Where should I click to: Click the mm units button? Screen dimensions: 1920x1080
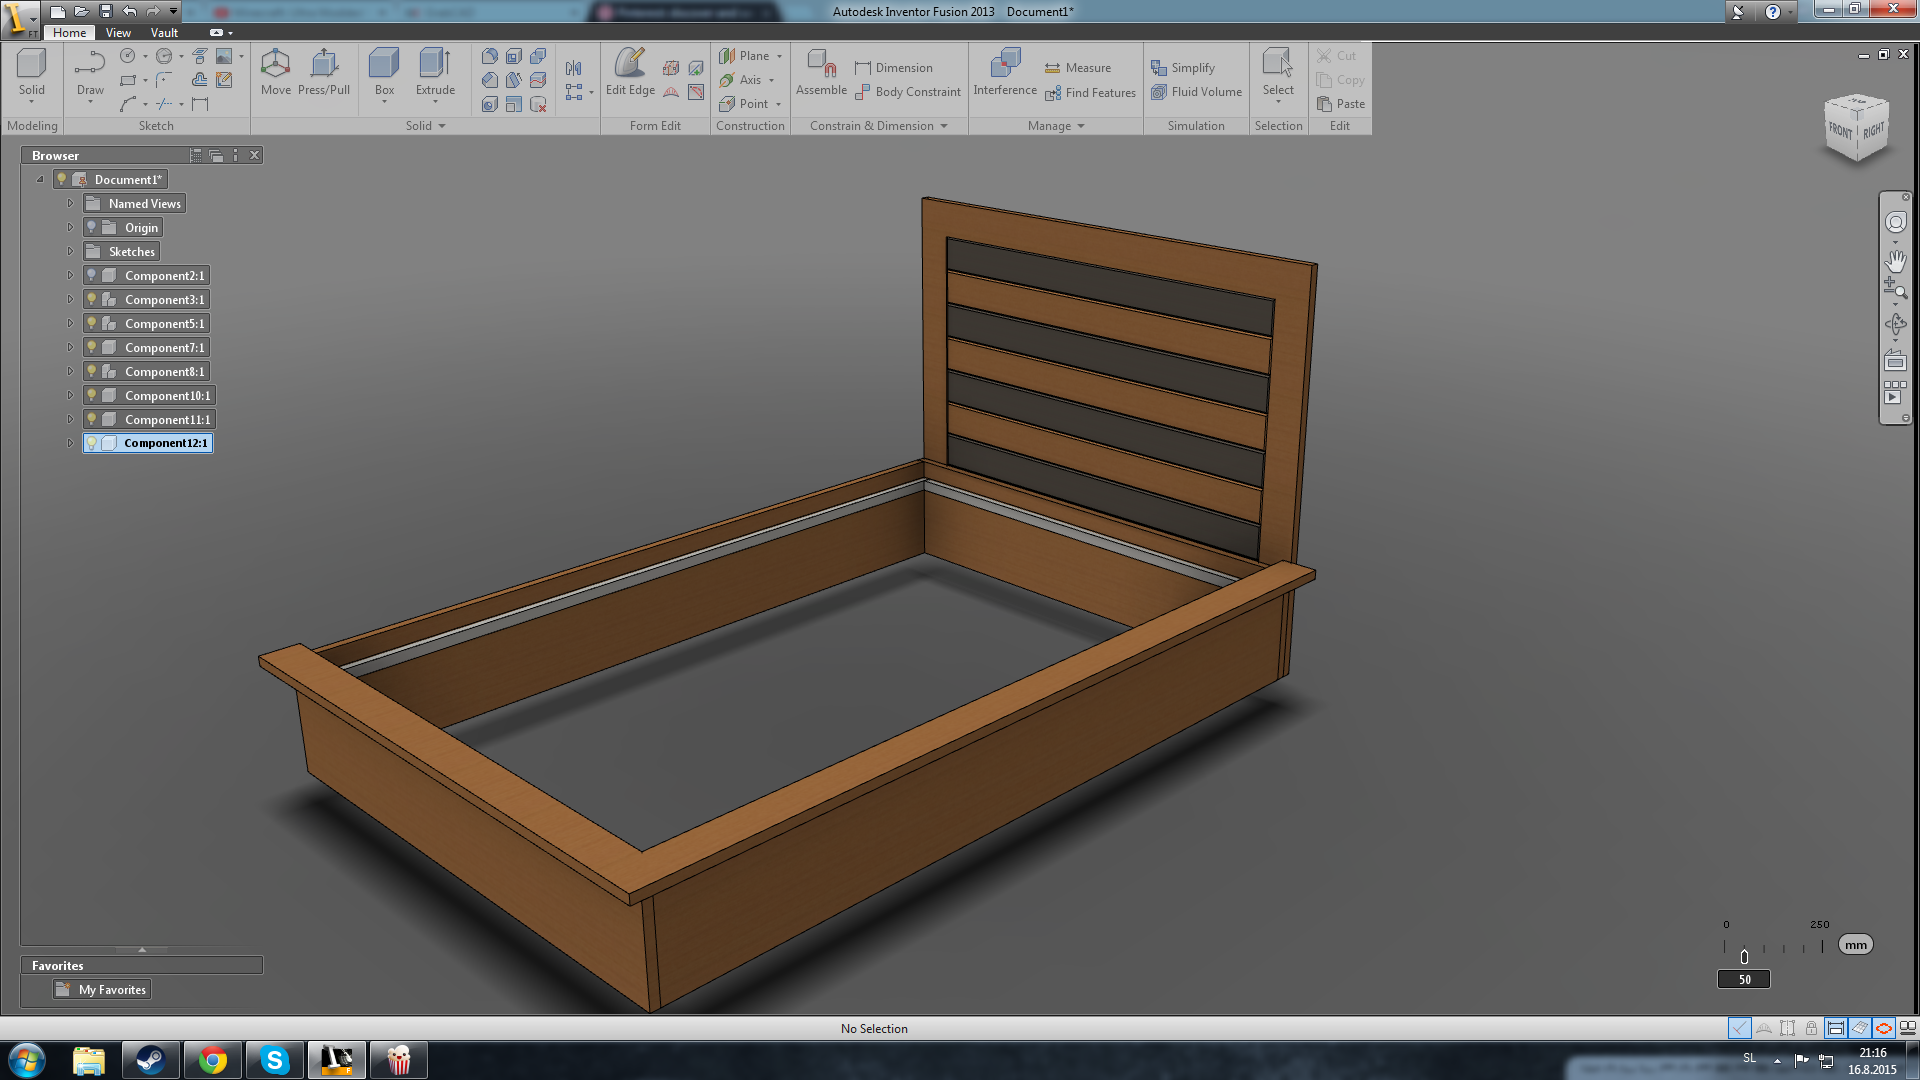pyautogui.click(x=1855, y=945)
